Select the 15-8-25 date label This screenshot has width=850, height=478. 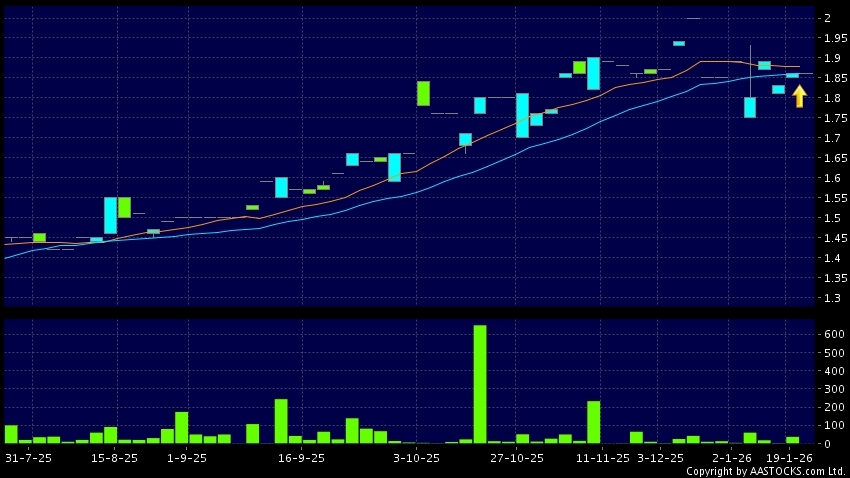click(115, 458)
